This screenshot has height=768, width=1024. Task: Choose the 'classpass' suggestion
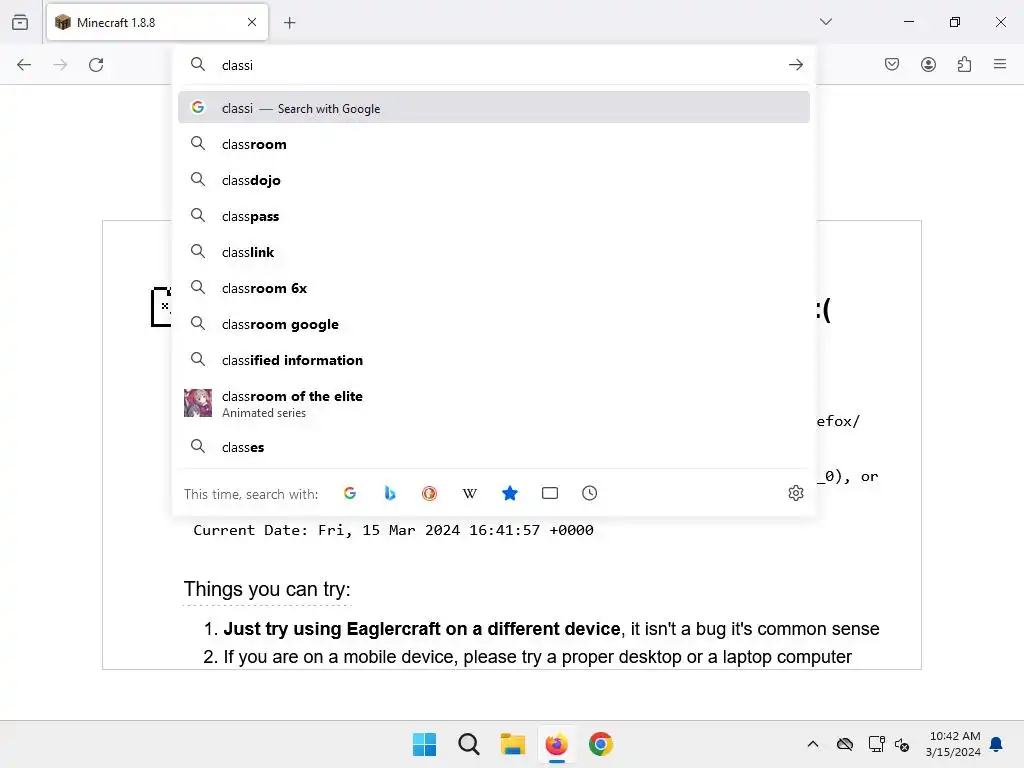(x=494, y=216)
